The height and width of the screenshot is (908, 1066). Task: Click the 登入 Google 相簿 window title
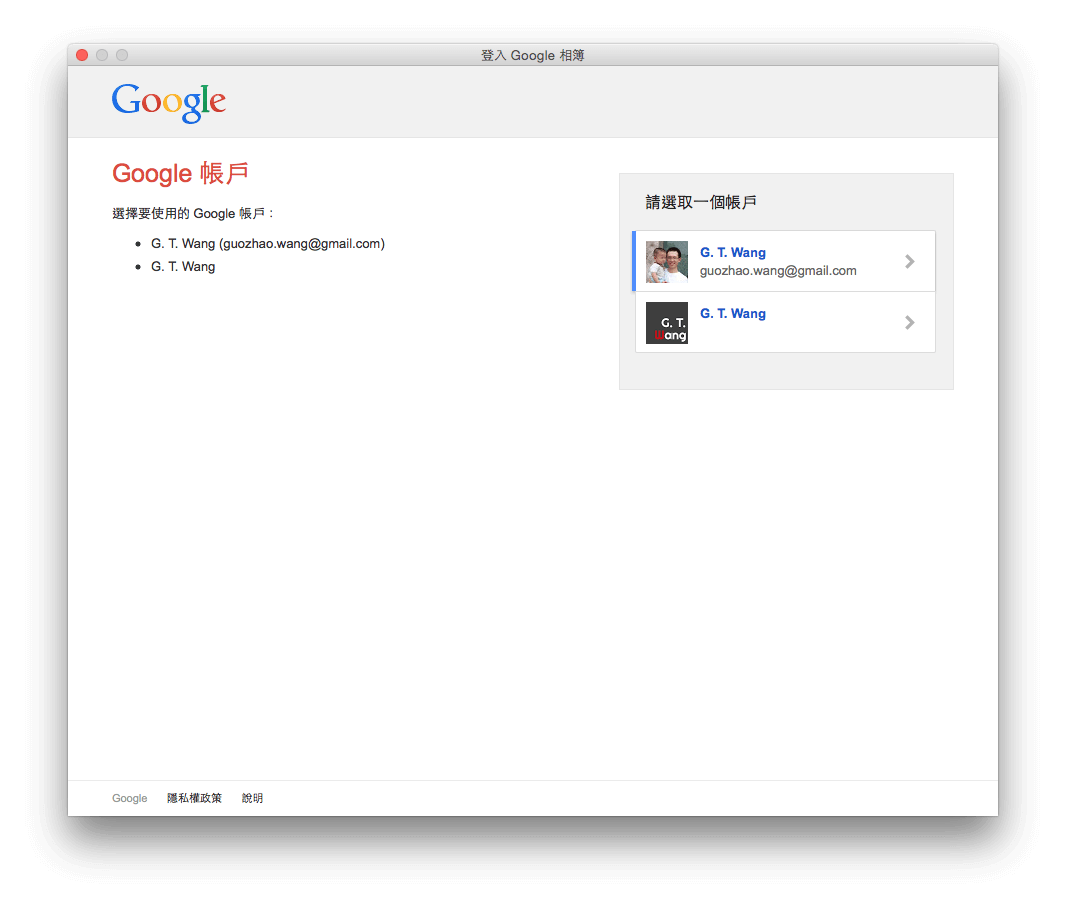click(x=532, y=55)
